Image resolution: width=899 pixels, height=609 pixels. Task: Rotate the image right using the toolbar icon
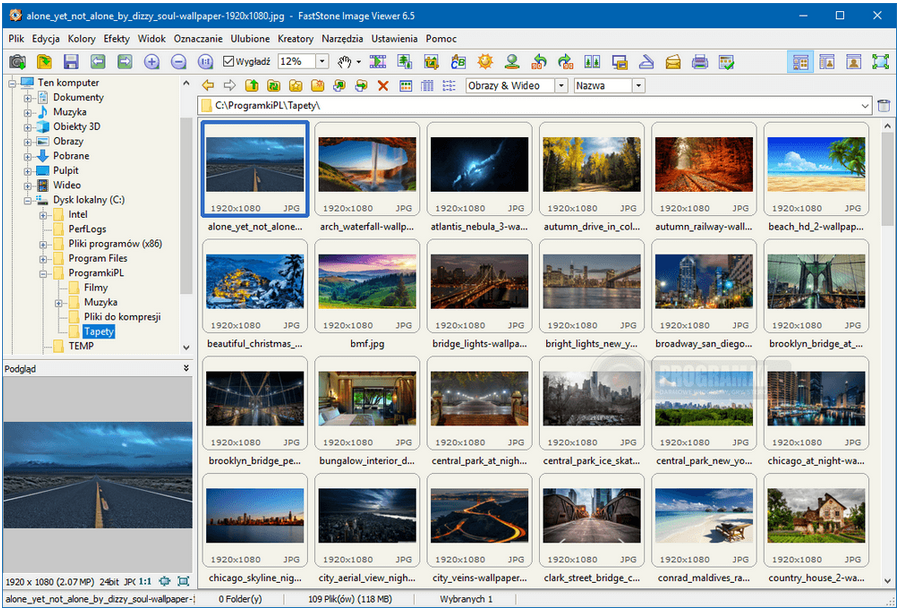click(x=566, y=61)
